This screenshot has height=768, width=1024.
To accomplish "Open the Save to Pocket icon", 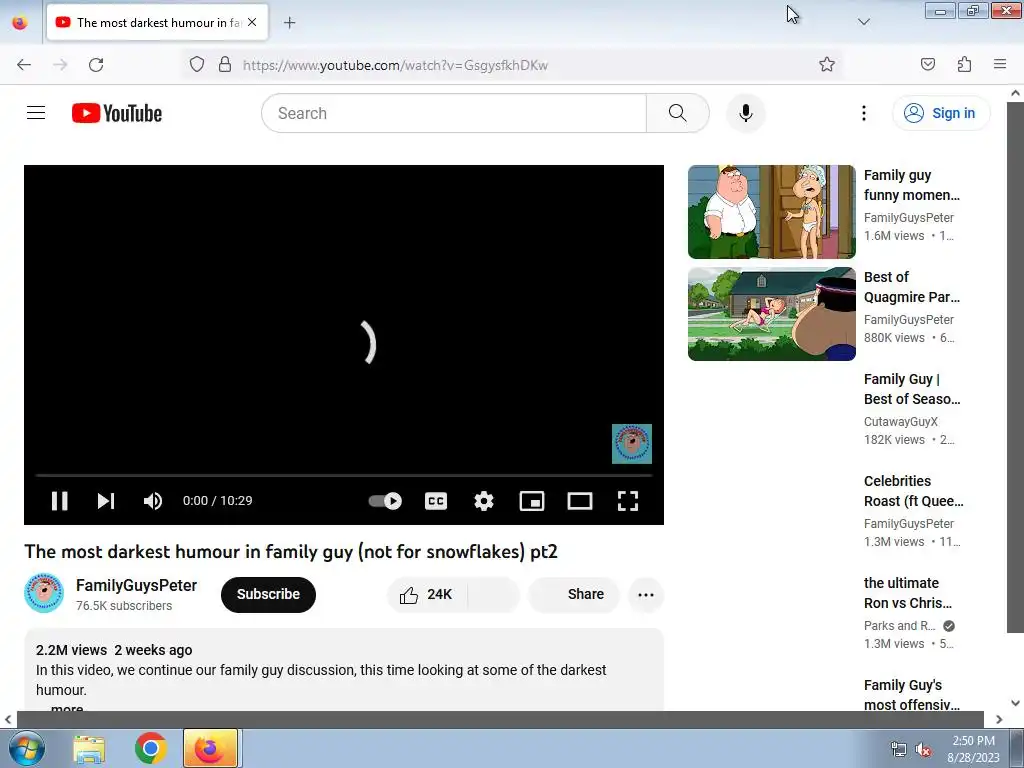I will coord(927,64).
